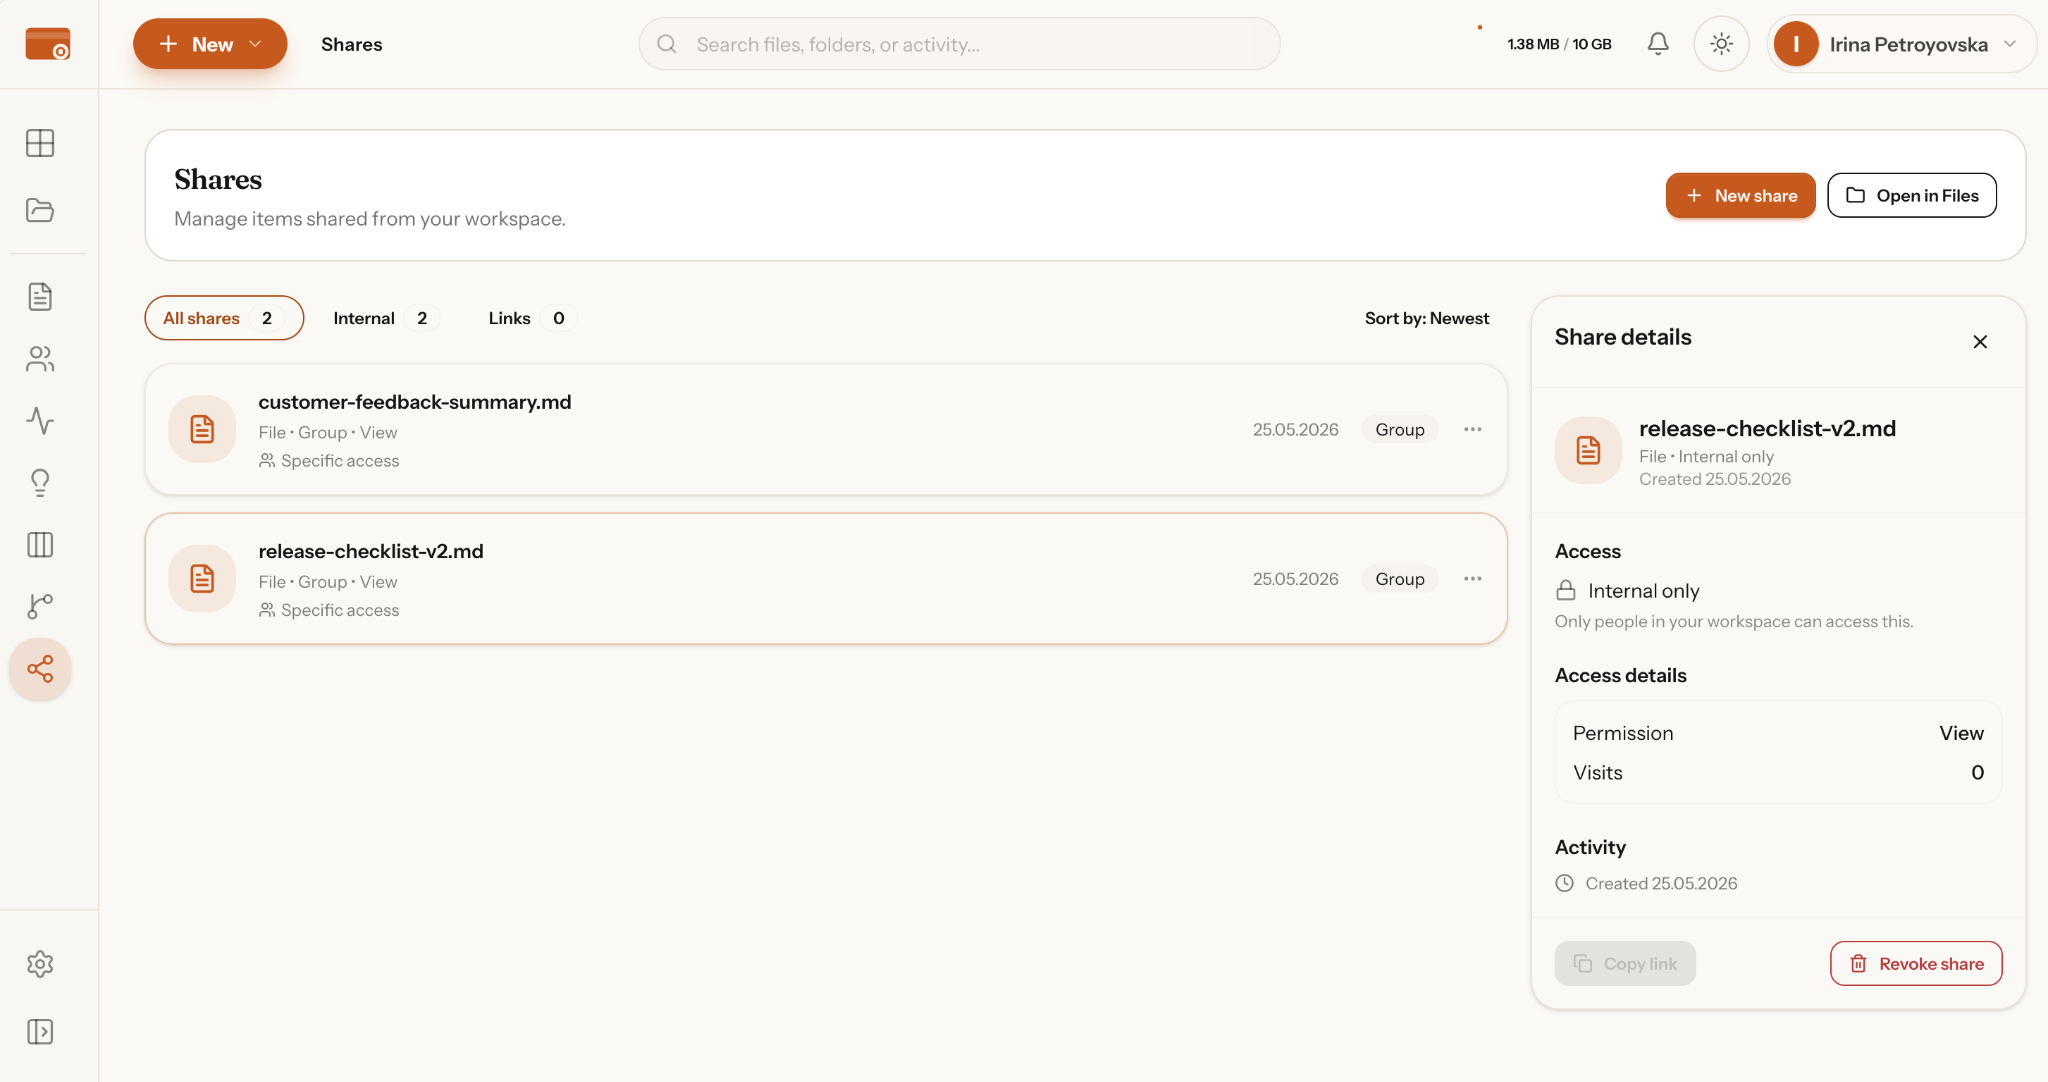Open the git branch icon in sidebar

40,607
